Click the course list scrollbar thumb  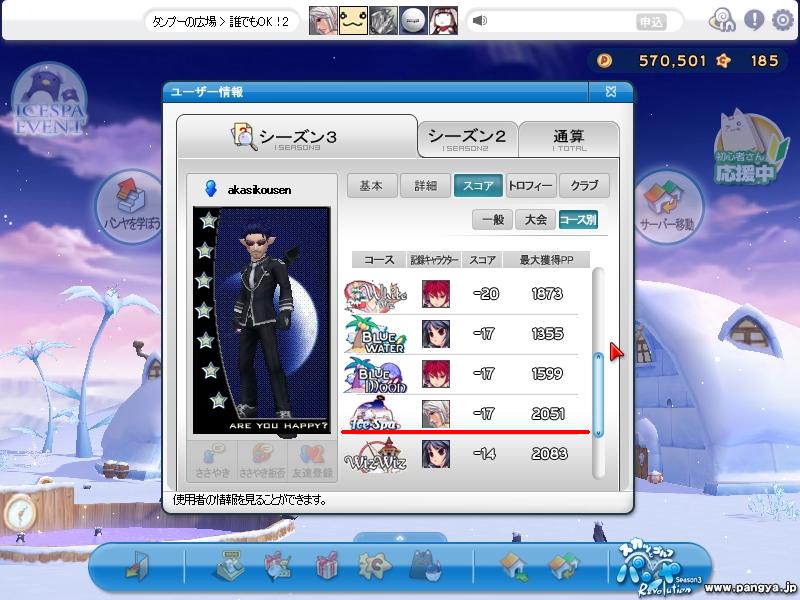[x=599, y=395]
